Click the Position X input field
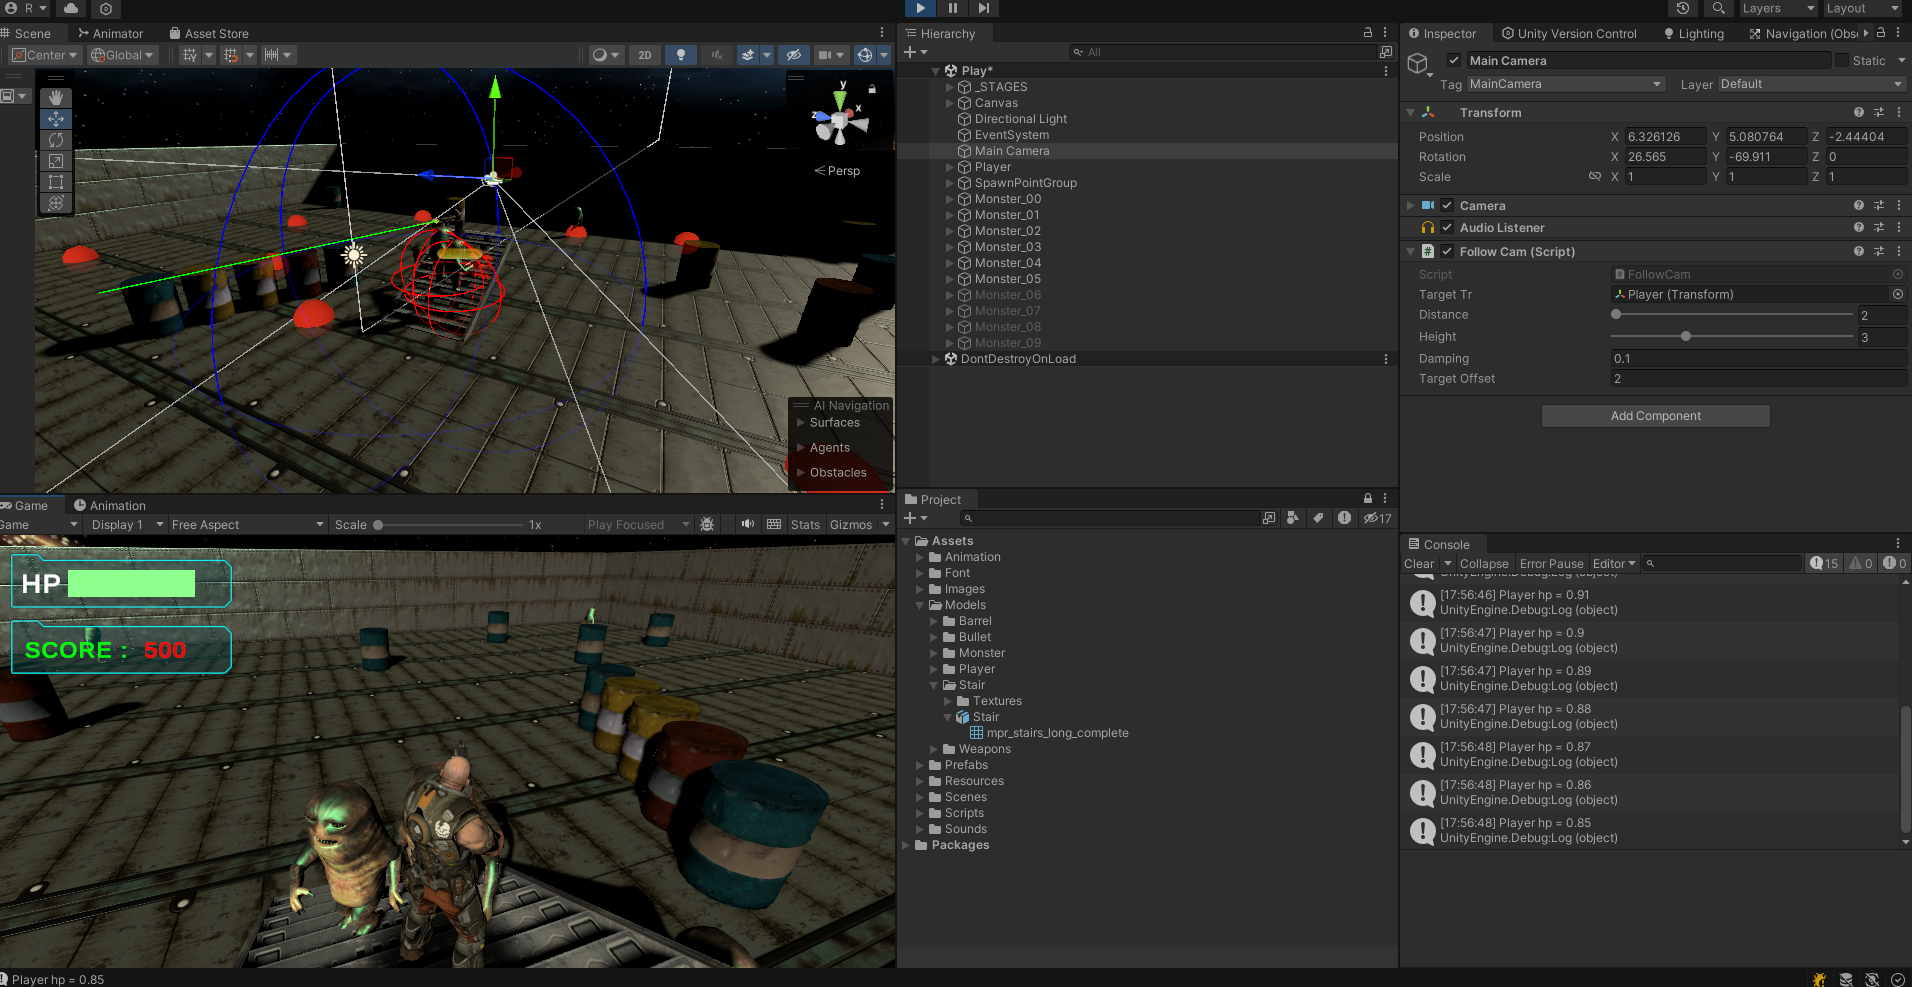Viewport: 1912px width, 987px height. (x=1665, y=136)
